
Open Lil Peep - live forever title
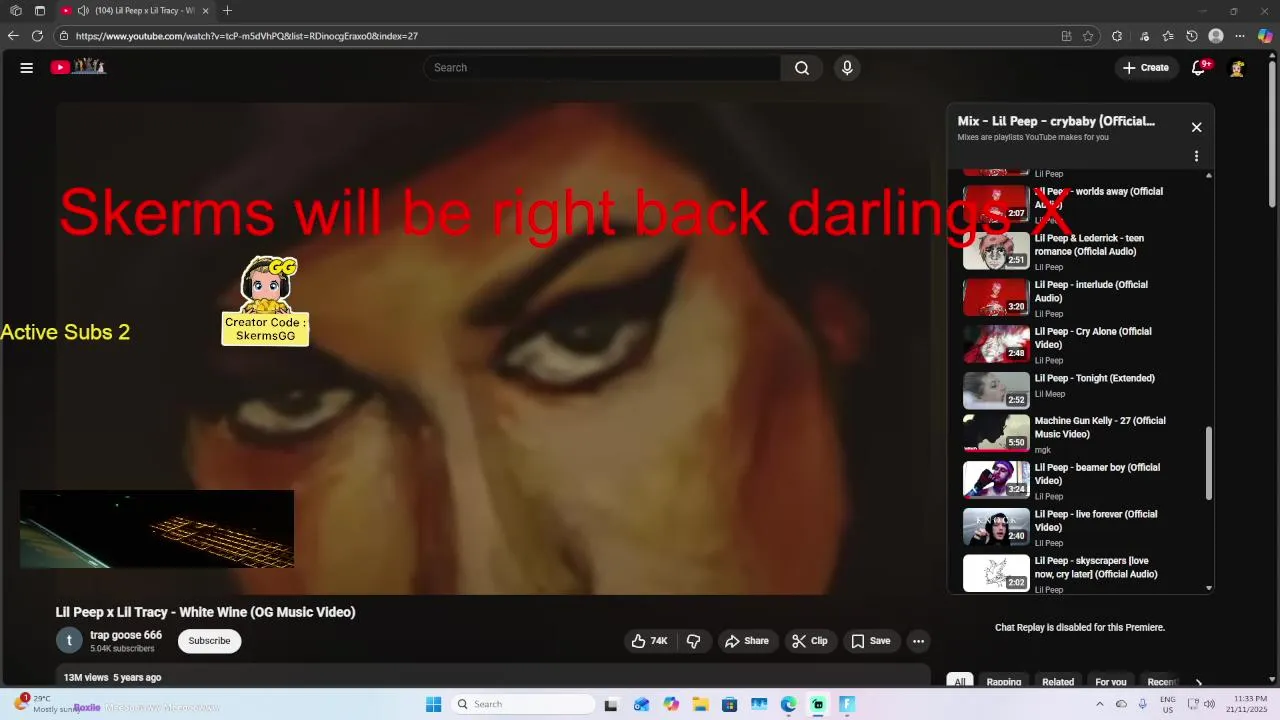point(1096,521)
